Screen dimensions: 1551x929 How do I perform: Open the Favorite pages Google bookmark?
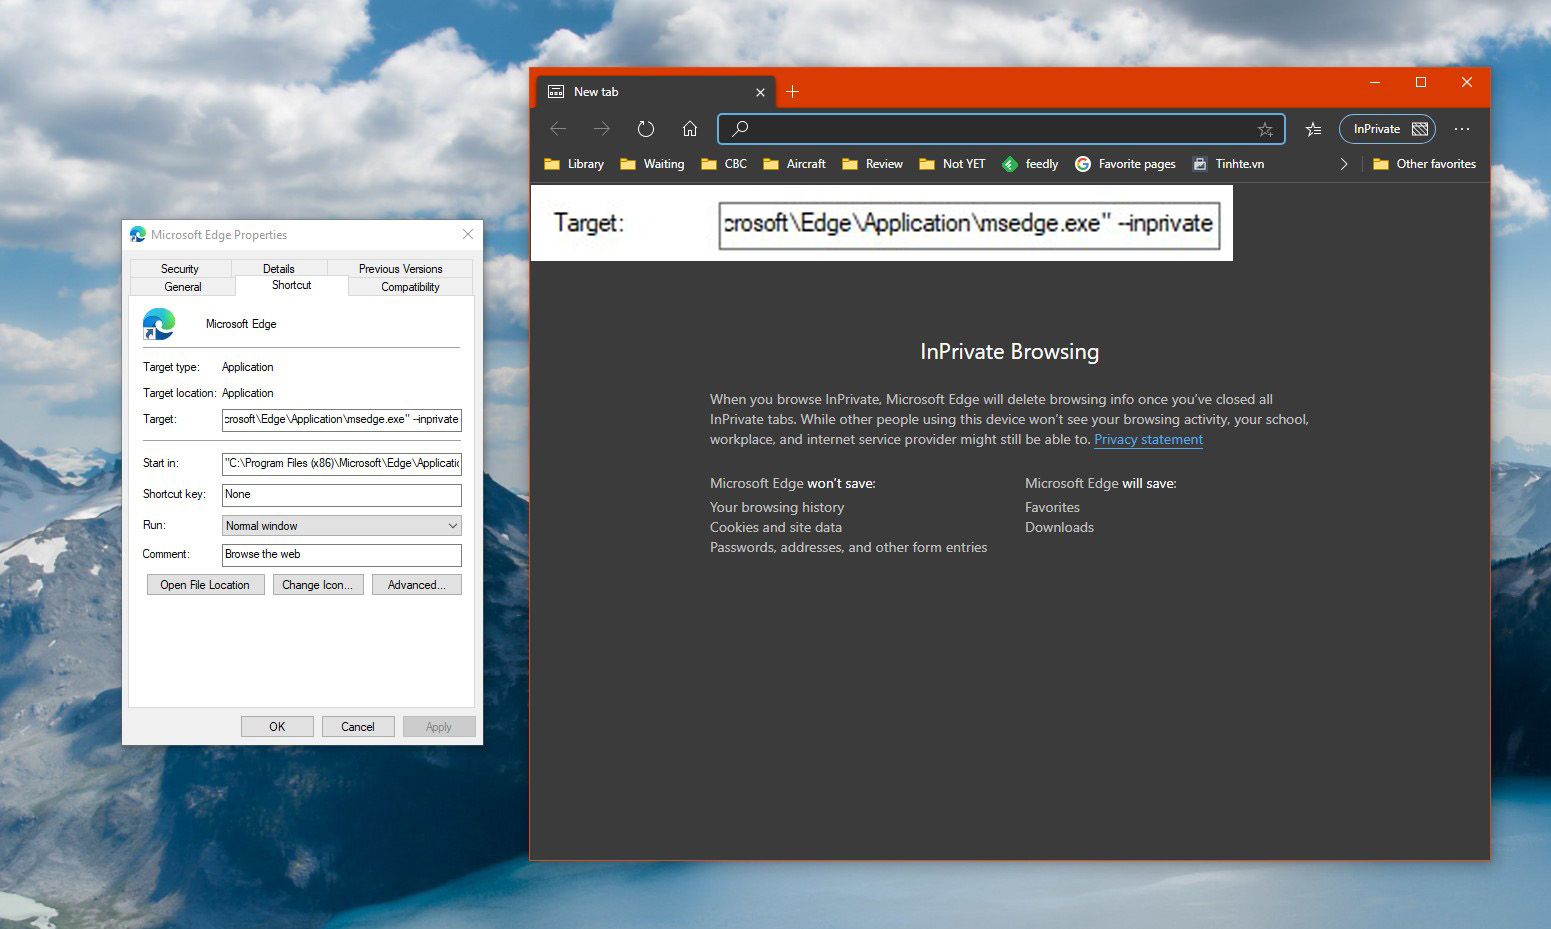pyautogui.click(x=1125, y=164)
